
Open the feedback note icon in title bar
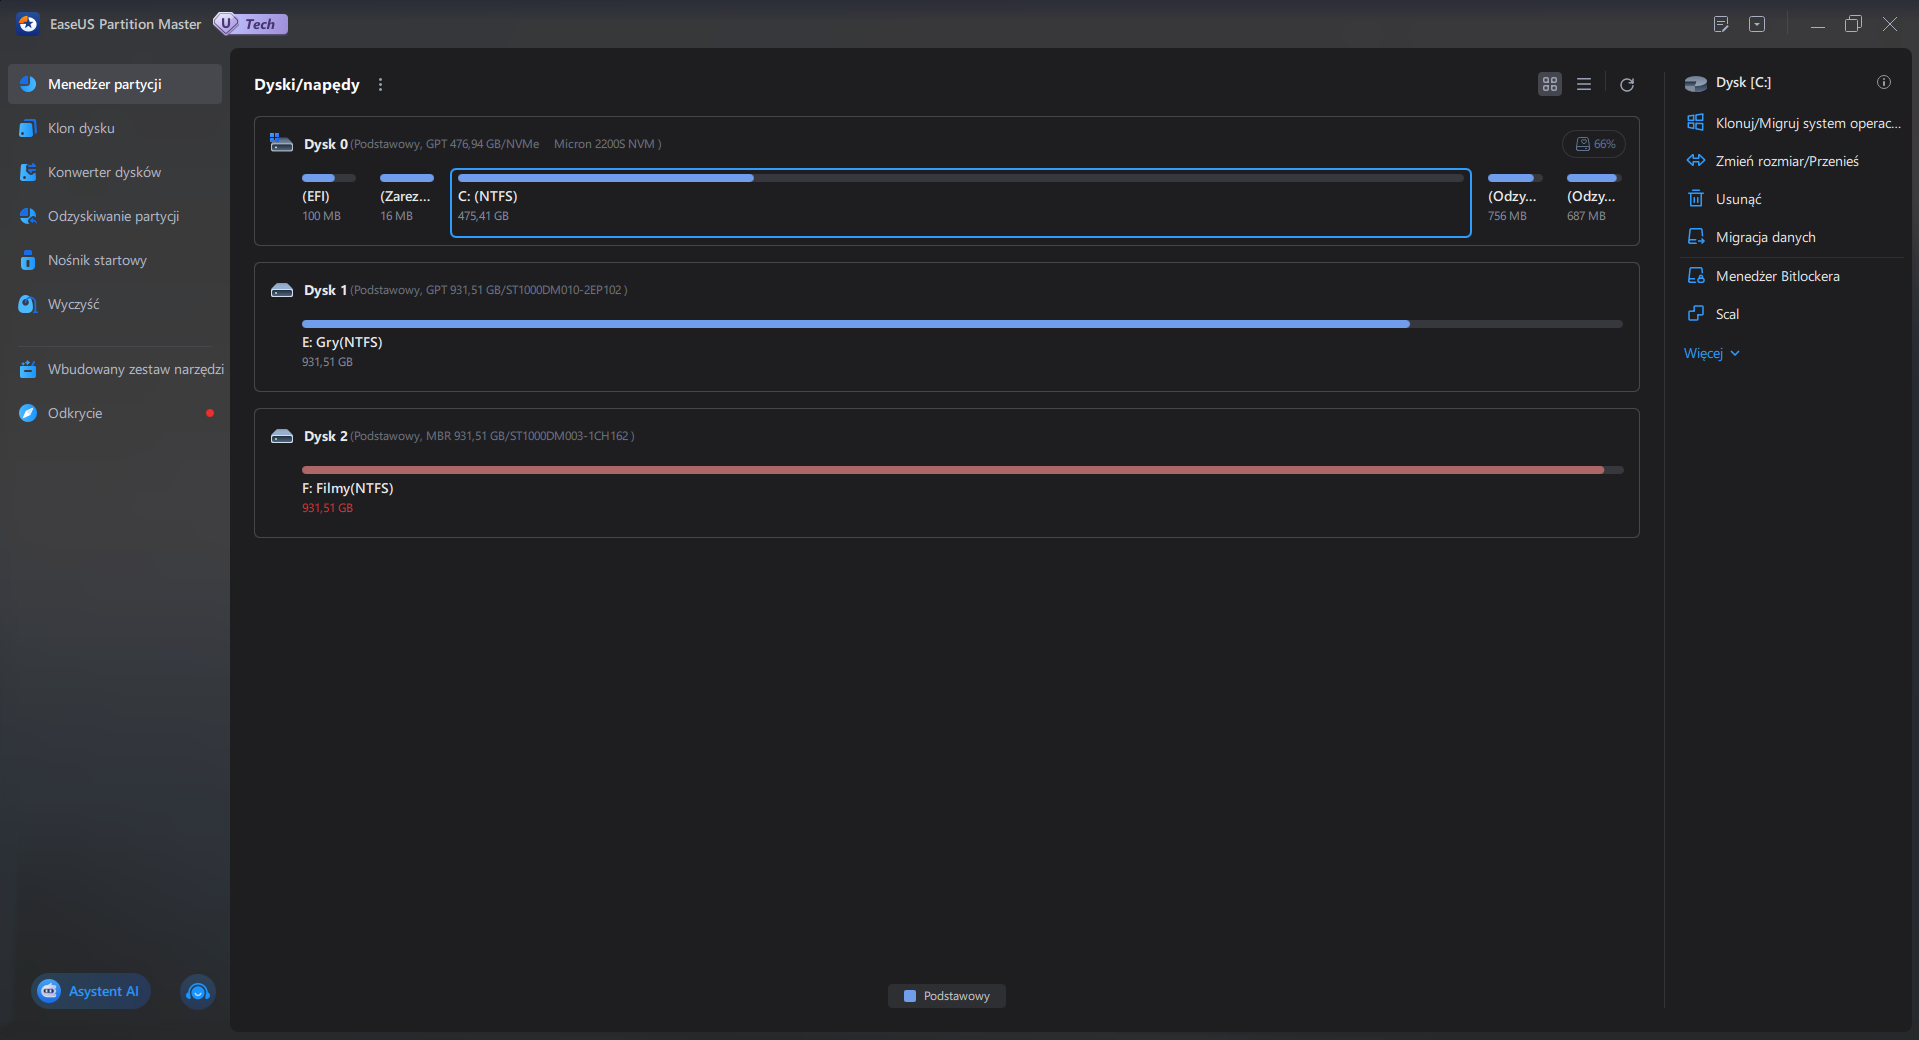(1721, 24)
